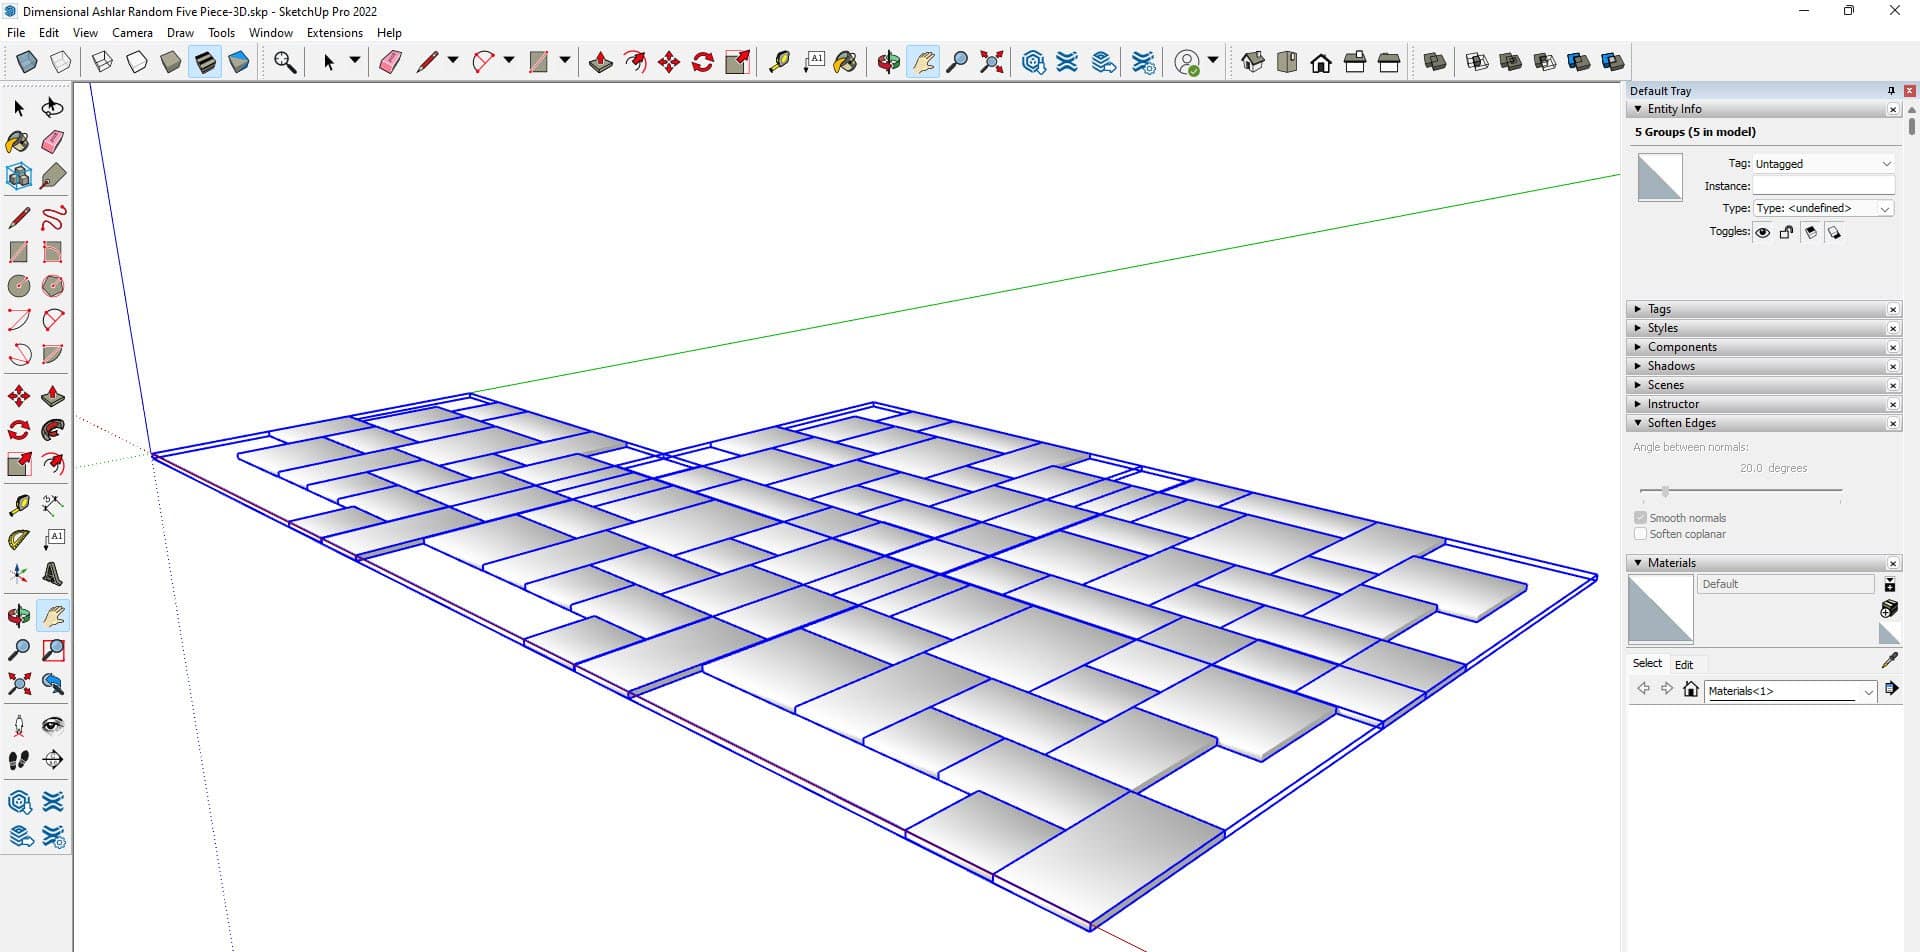Click the Zoom Extents icon in top toolbar
This screenshot has height=952, width=1920.
tap(991, 62)
